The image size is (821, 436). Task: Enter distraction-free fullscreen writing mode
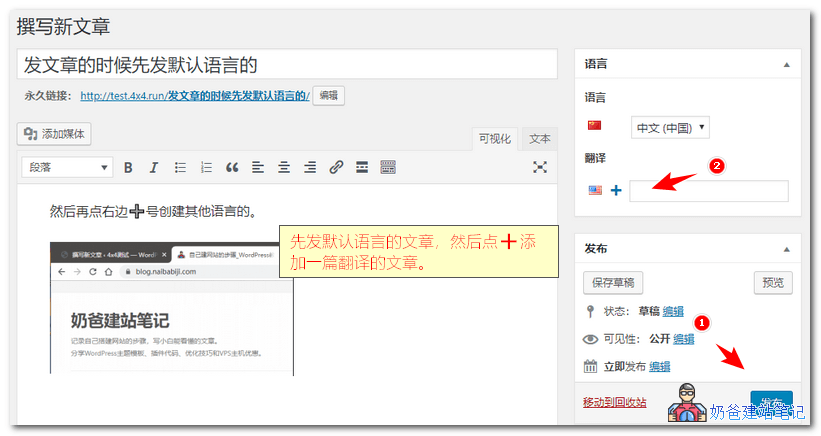point(540,167)
